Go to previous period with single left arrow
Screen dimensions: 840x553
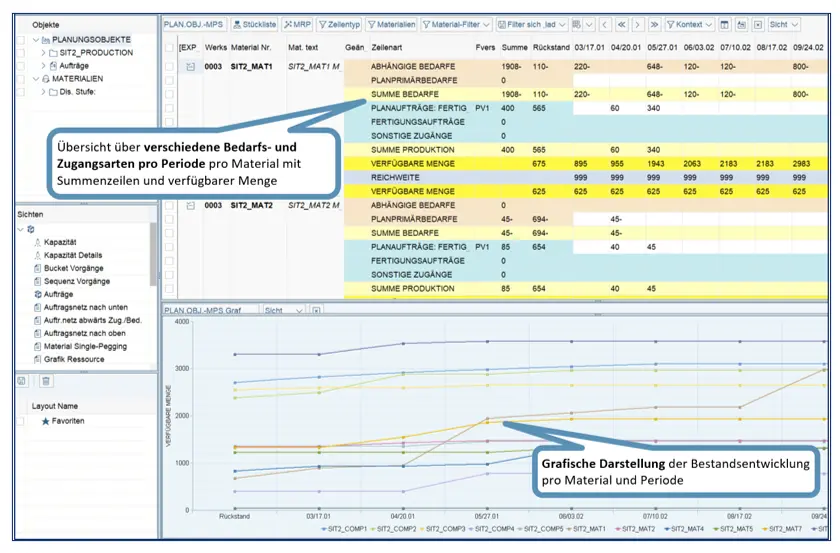(605, 25)
